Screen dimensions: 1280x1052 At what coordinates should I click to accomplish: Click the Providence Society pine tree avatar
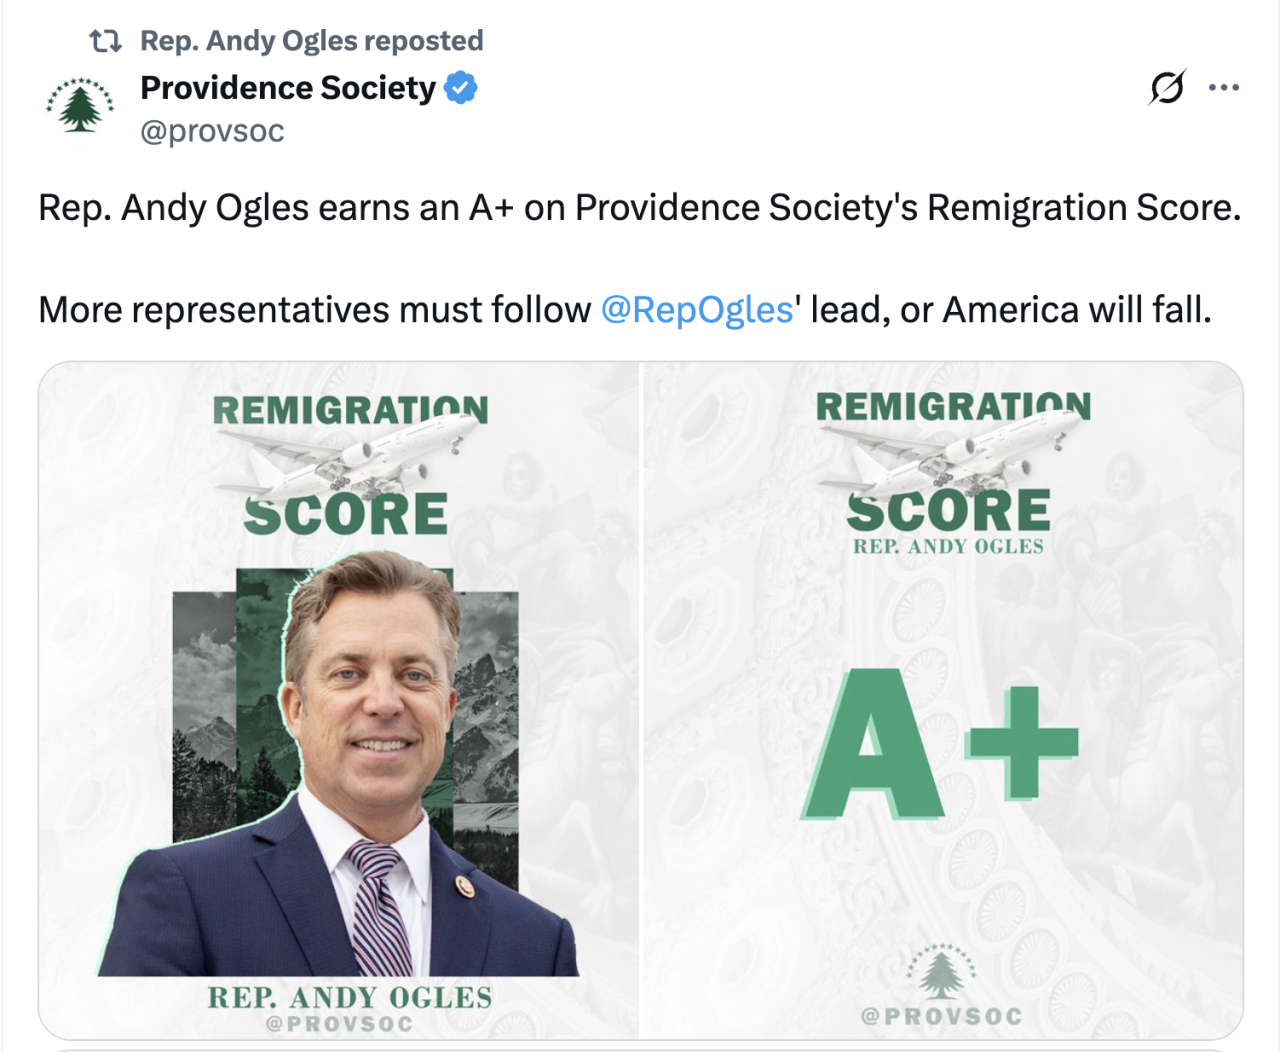80,107
